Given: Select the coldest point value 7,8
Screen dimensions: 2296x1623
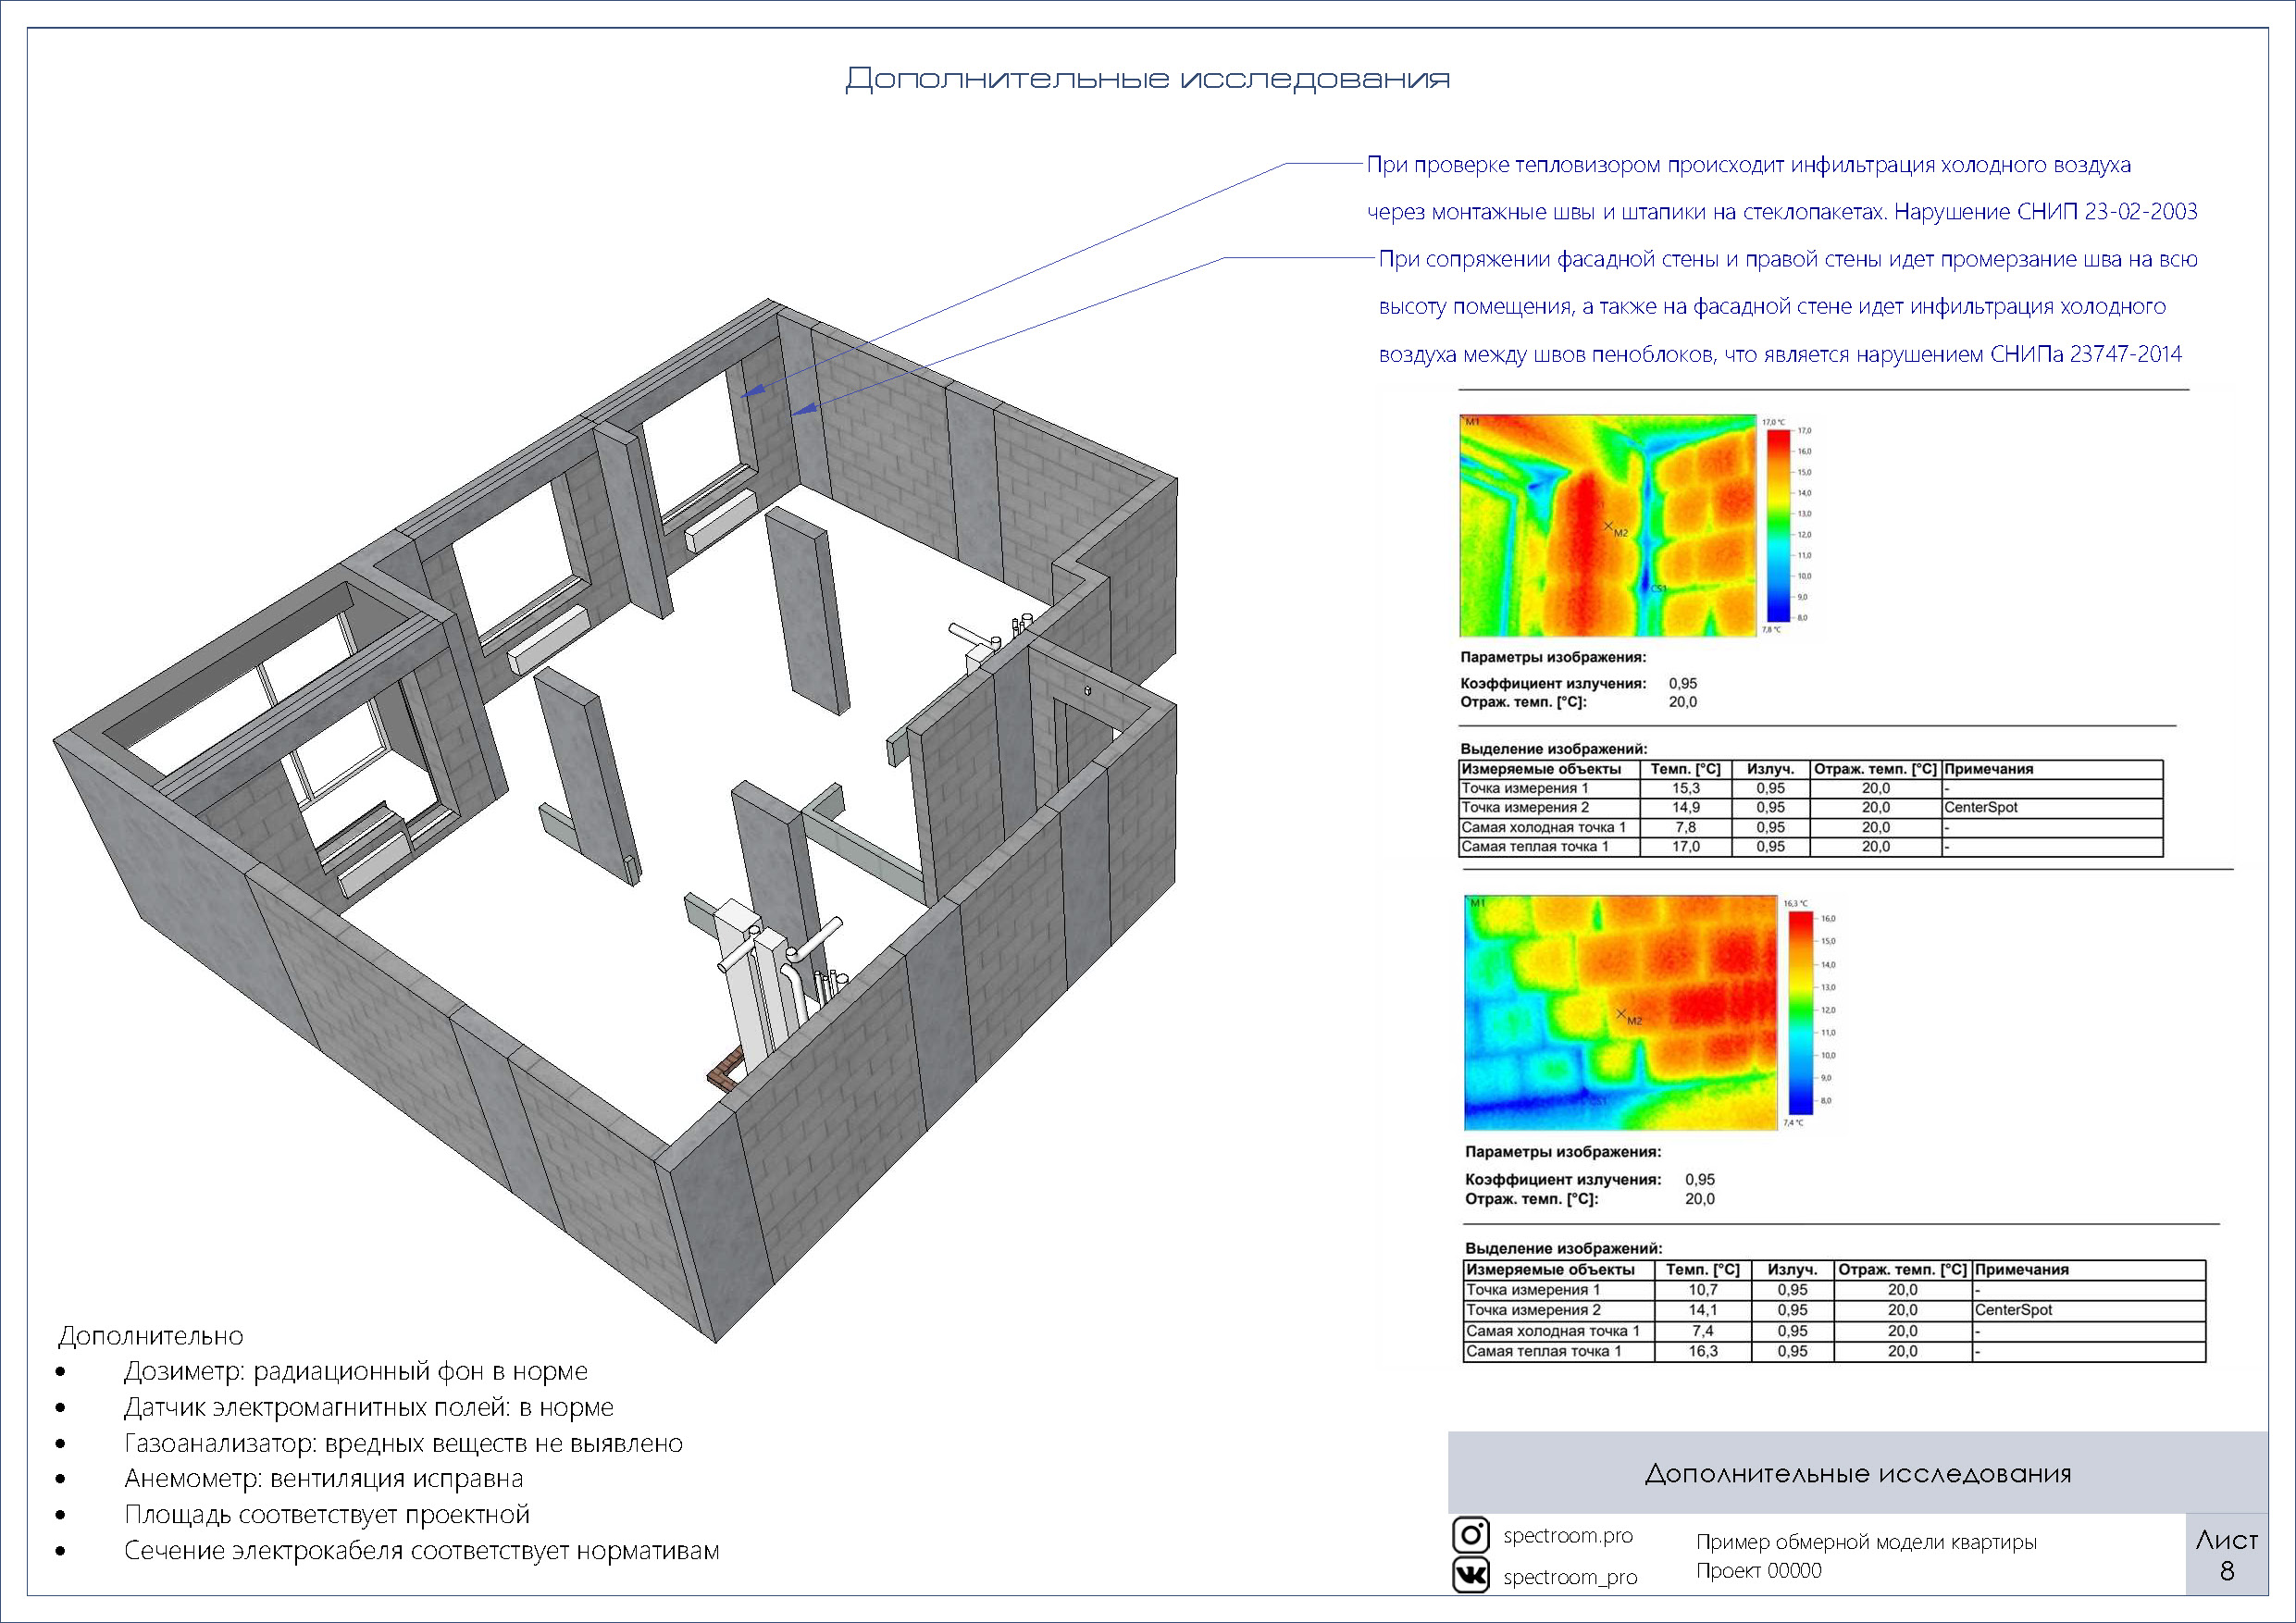Looking at the screenshot, I should tap(1686, 827).
